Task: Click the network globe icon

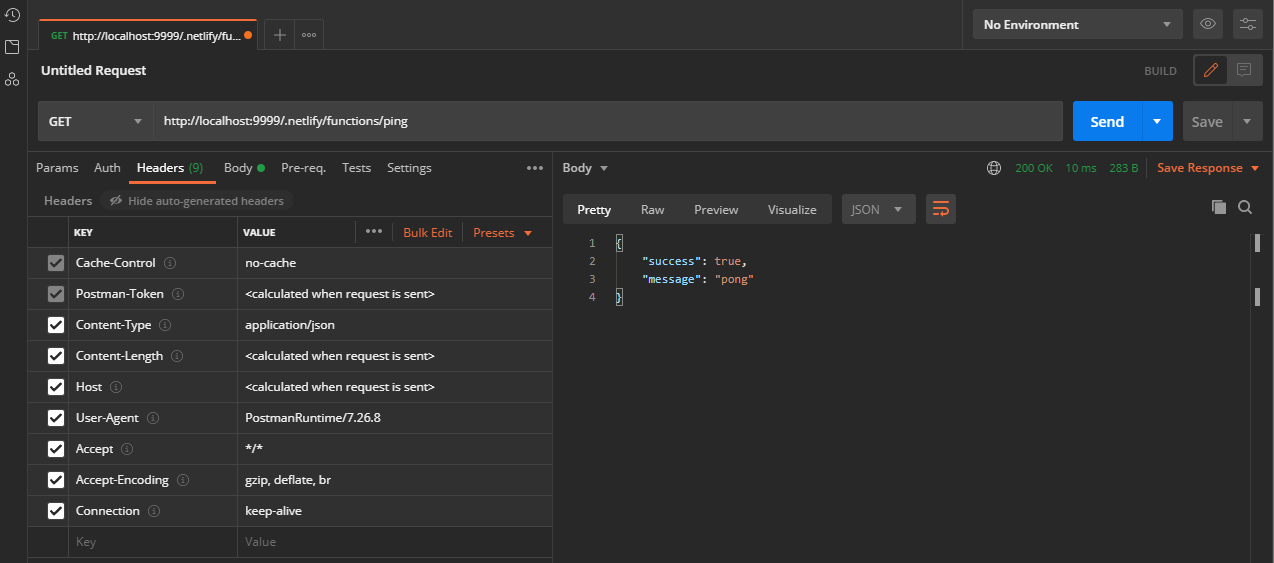Action: point(994,168)
